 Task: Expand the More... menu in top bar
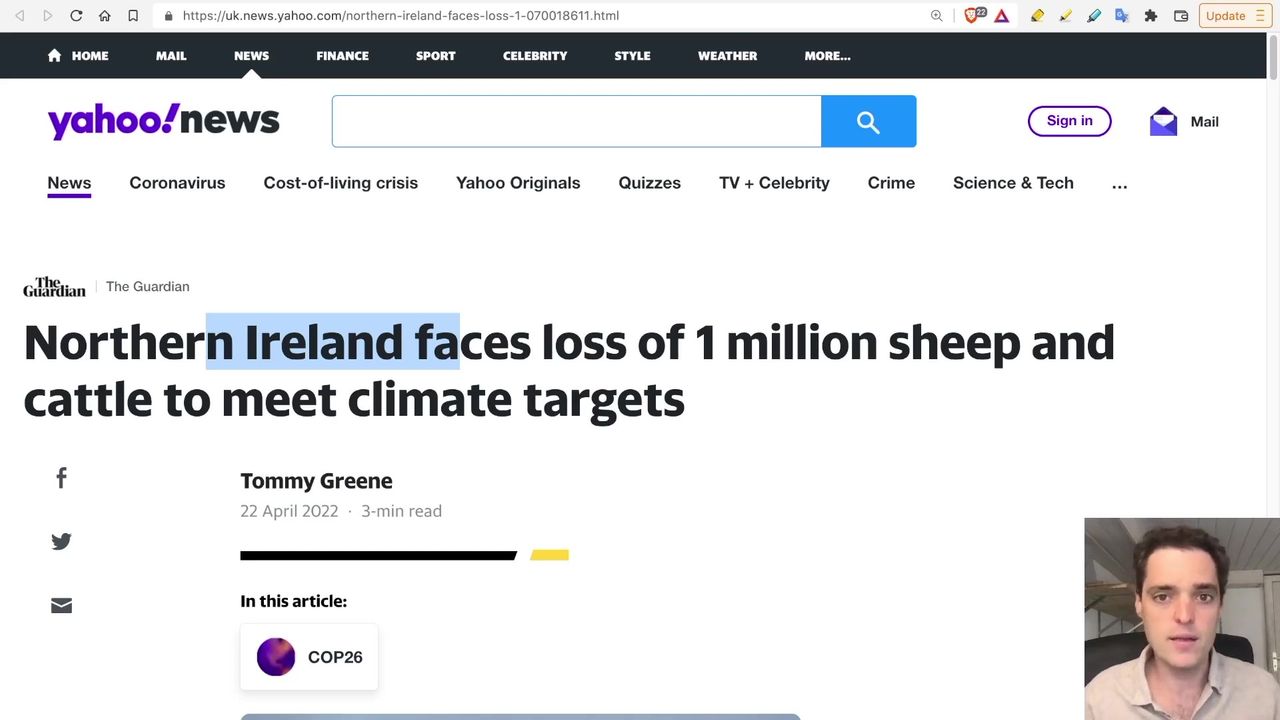tap(827, 56)
